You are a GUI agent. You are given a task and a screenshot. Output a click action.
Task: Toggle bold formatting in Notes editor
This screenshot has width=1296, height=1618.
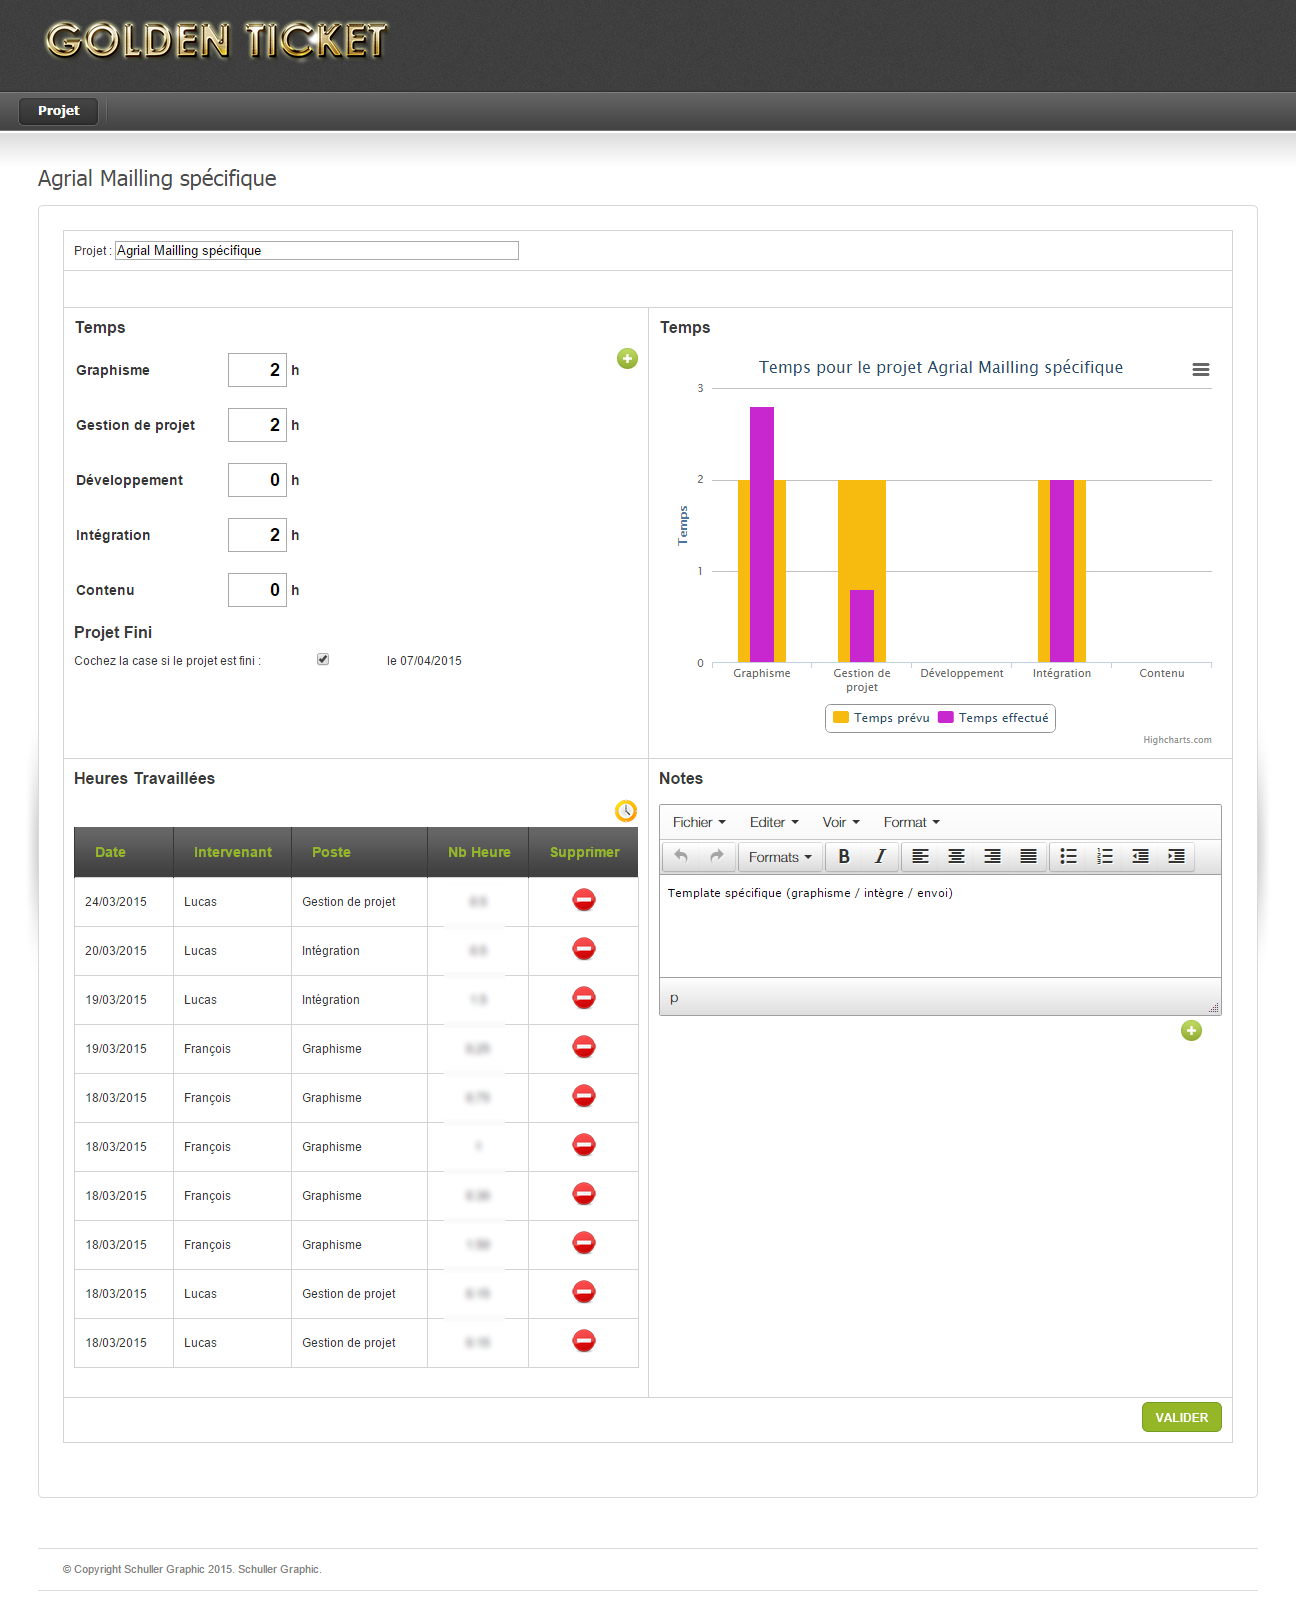click(x=844, y=856)
